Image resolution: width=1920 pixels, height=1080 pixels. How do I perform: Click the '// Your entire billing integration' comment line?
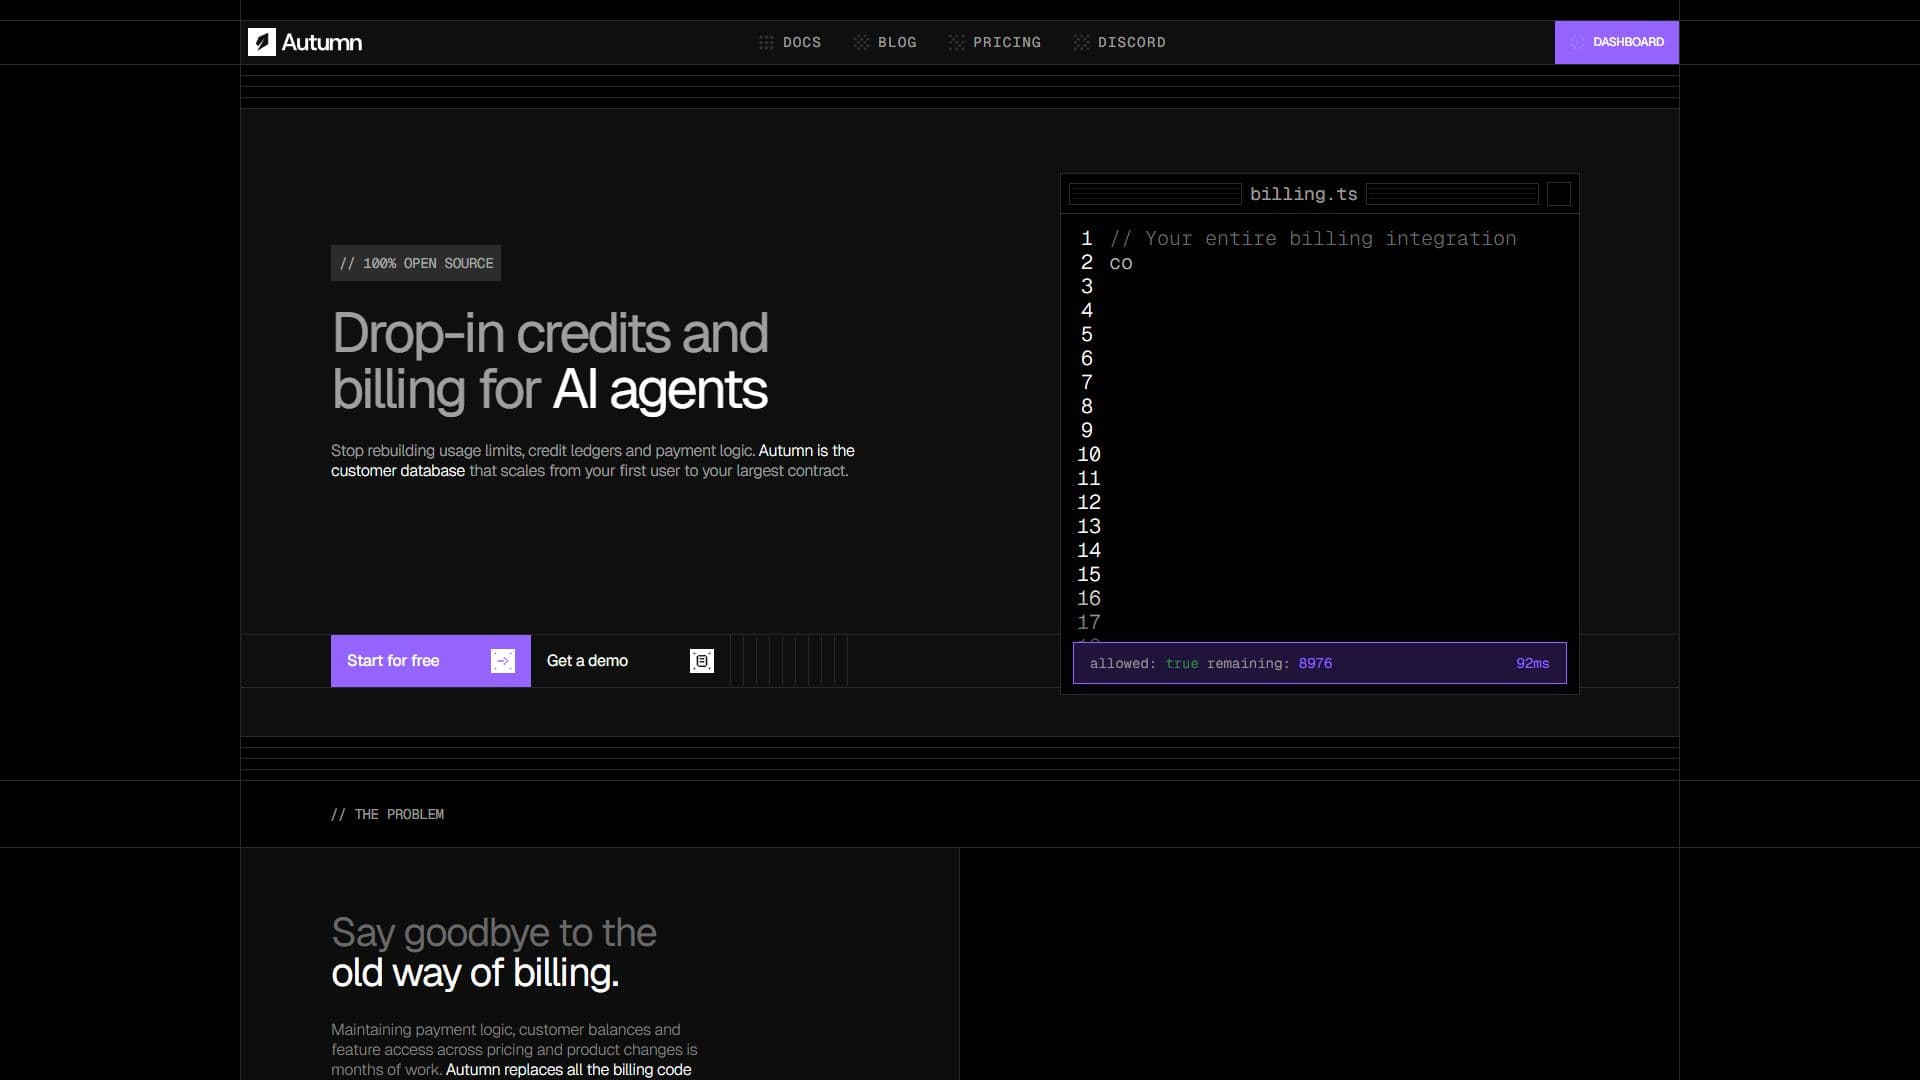tap(1313, 239)
